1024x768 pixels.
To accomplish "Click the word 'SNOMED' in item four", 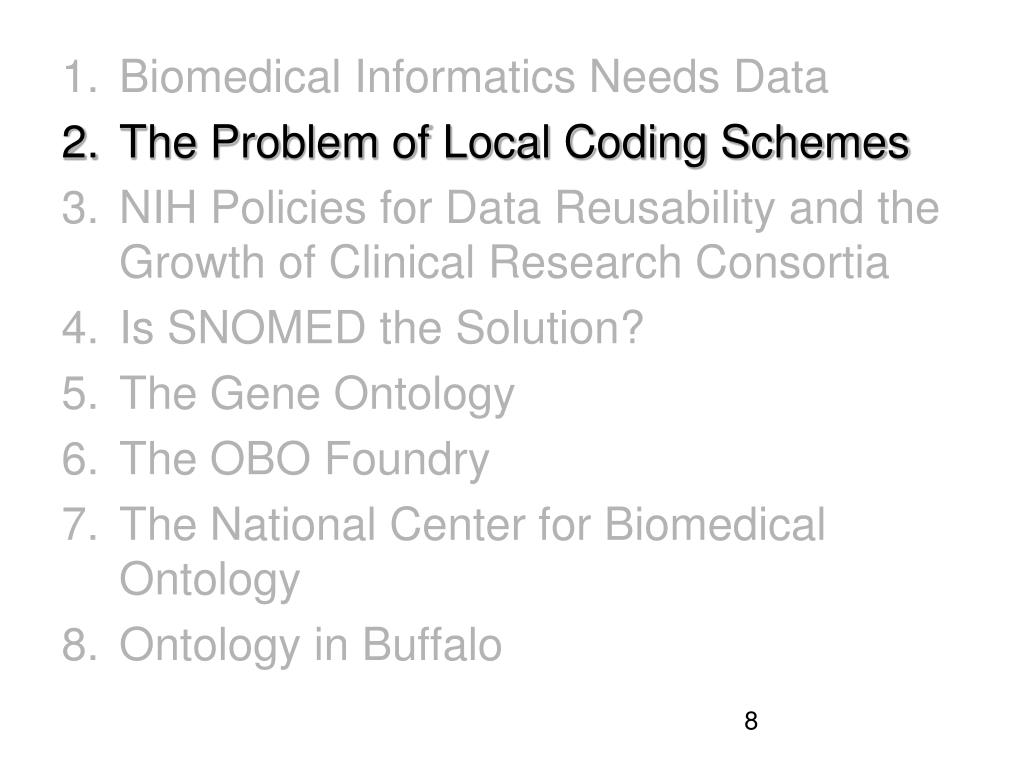I will [266, 328].
